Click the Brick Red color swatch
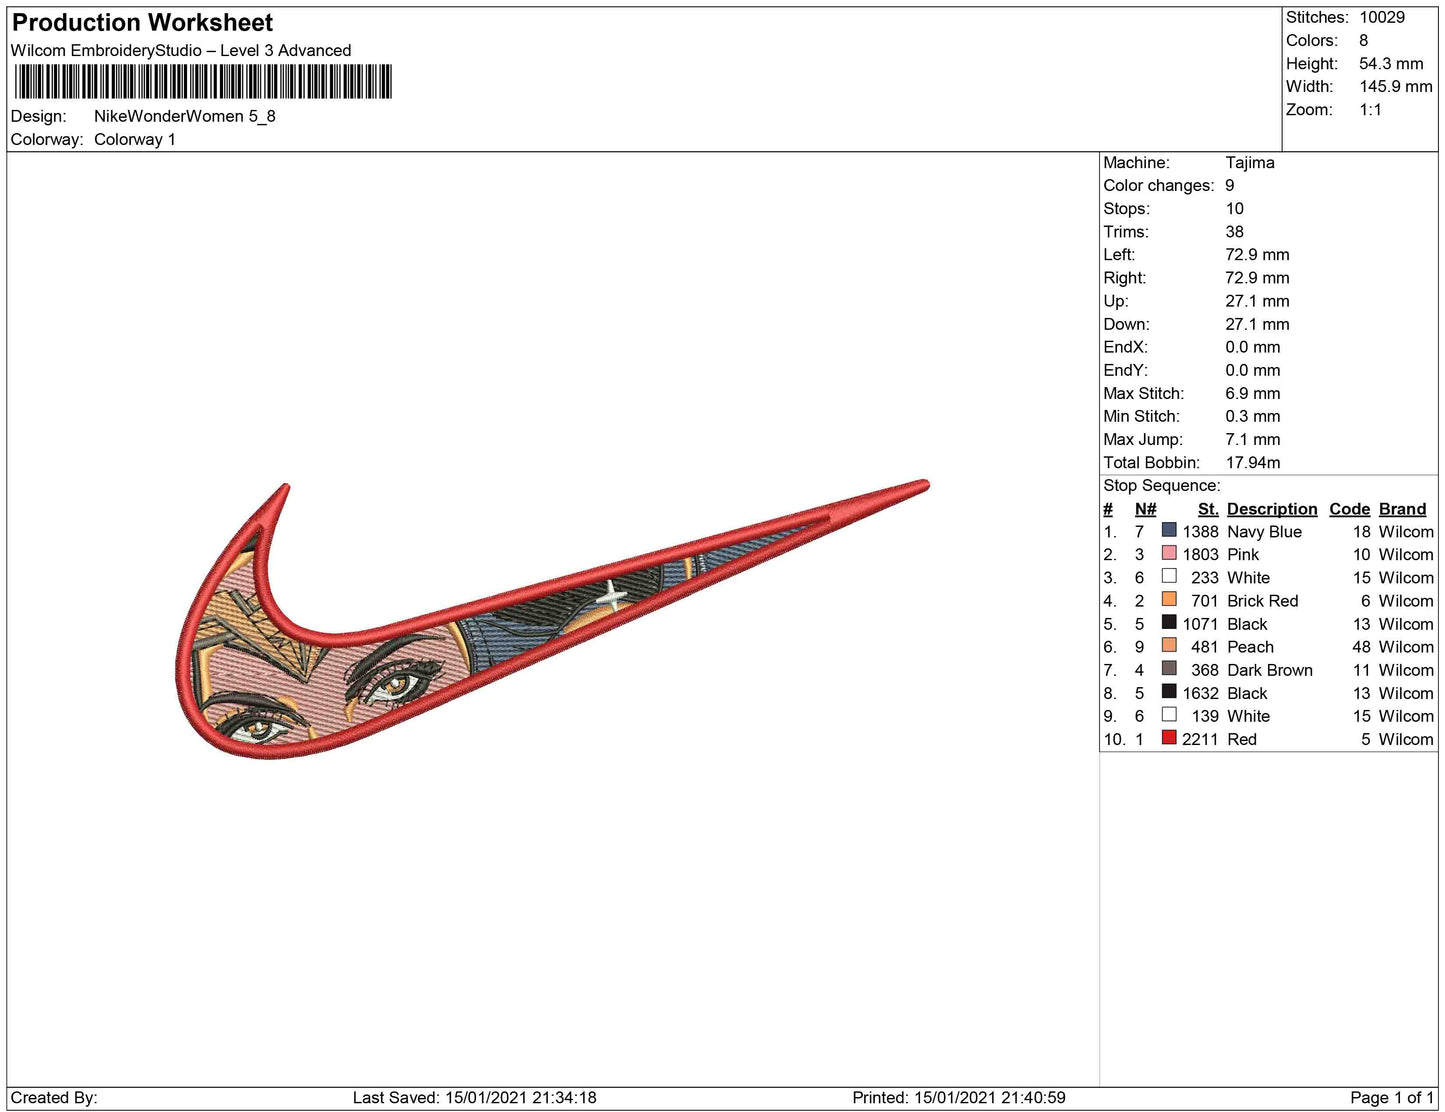Screen dimensions: 1445x1112 click(1168, 599)
